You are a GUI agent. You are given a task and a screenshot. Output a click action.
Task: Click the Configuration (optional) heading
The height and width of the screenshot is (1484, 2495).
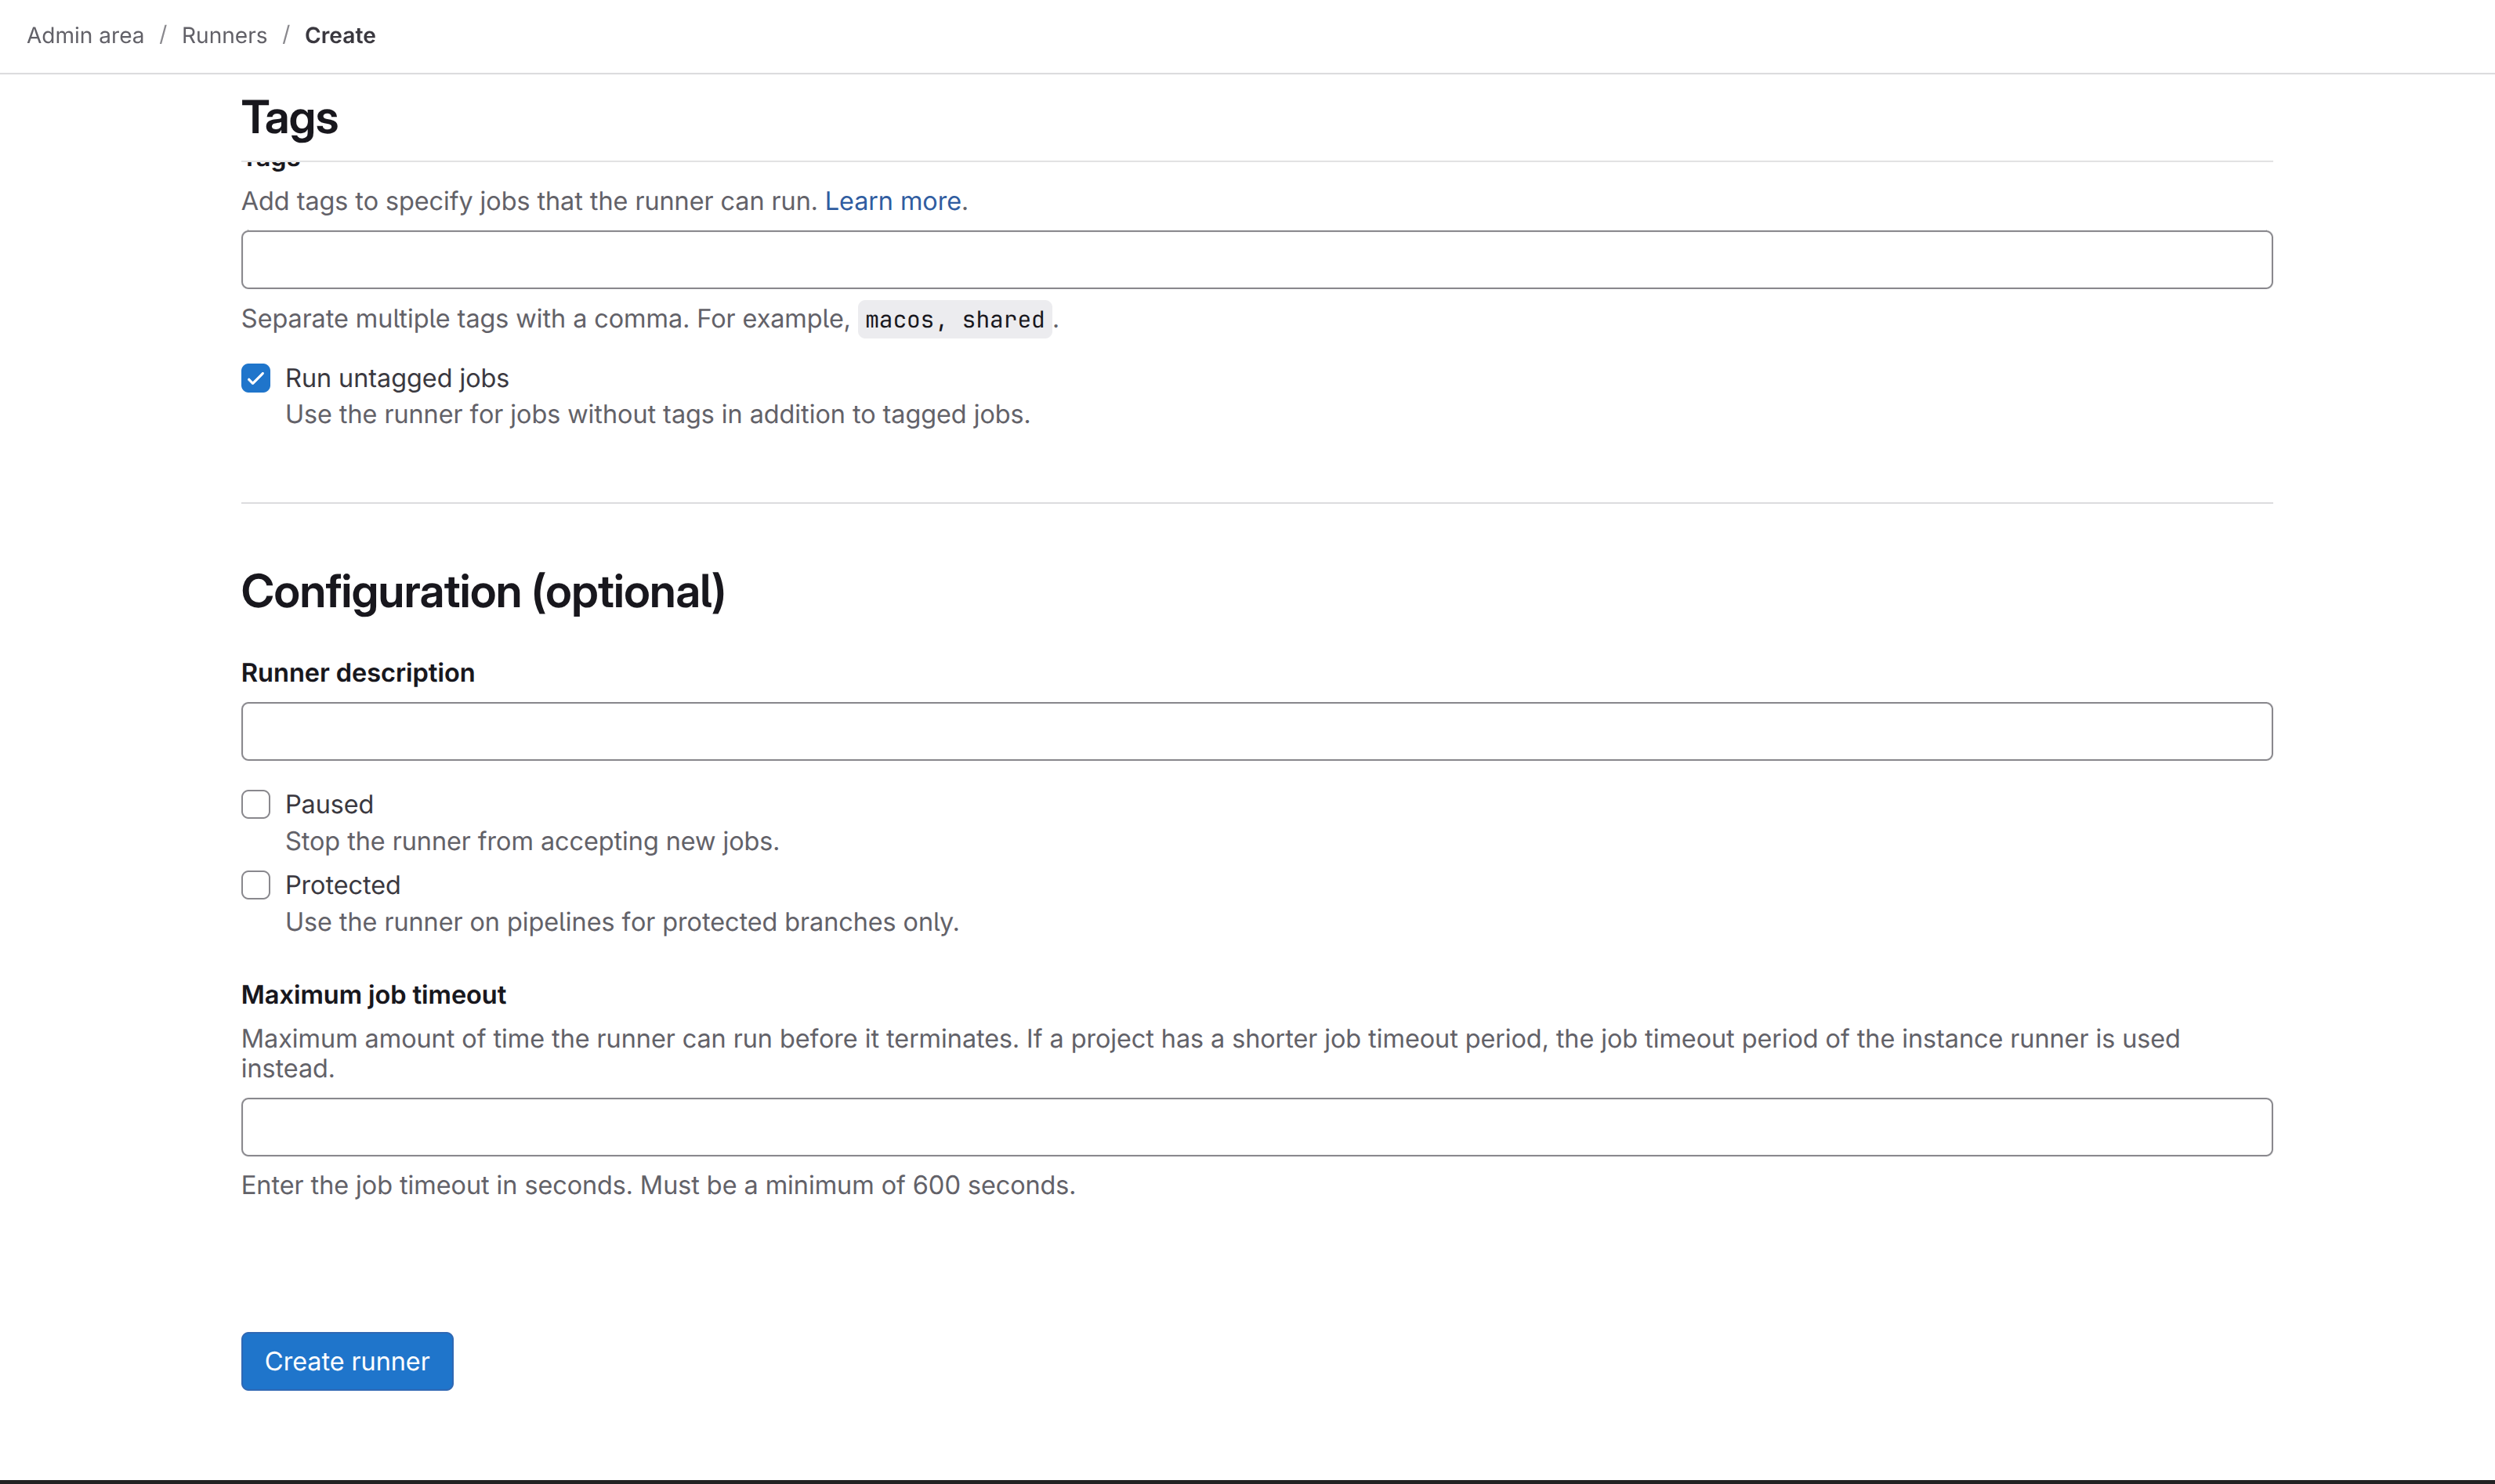[483, 592]
